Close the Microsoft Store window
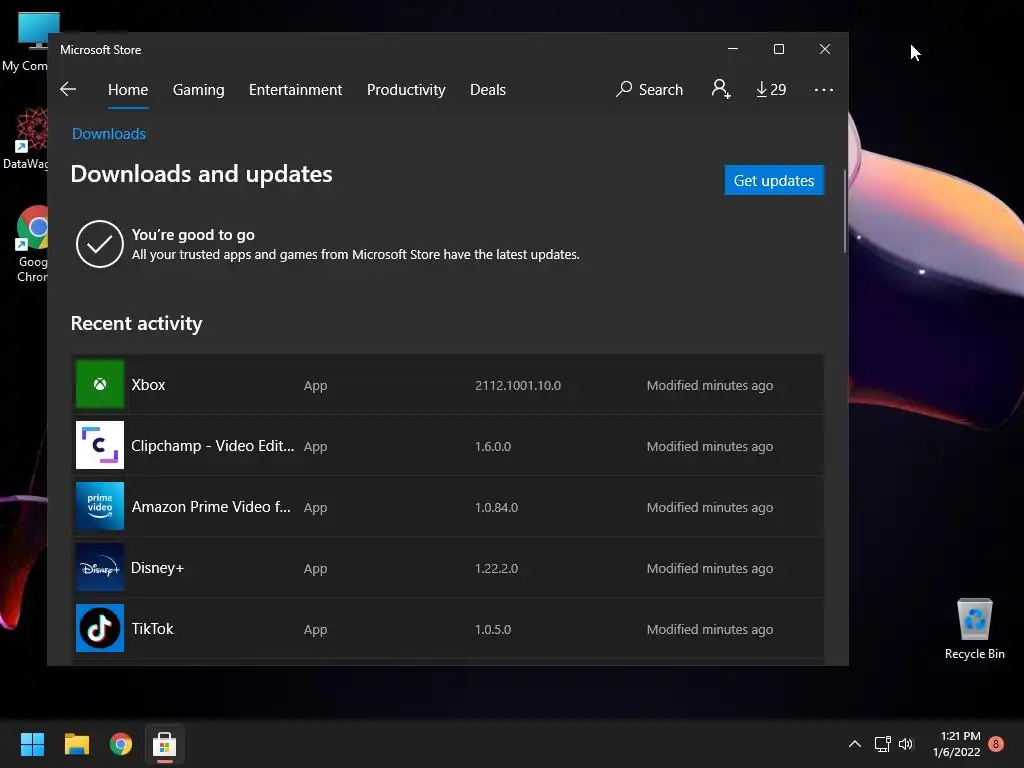 coord(825,49)
